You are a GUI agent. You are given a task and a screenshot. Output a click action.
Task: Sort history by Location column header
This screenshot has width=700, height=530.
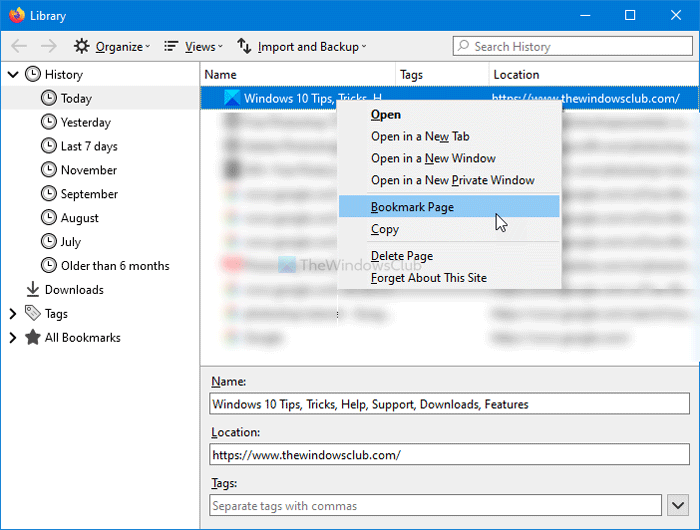click(516, 75)
